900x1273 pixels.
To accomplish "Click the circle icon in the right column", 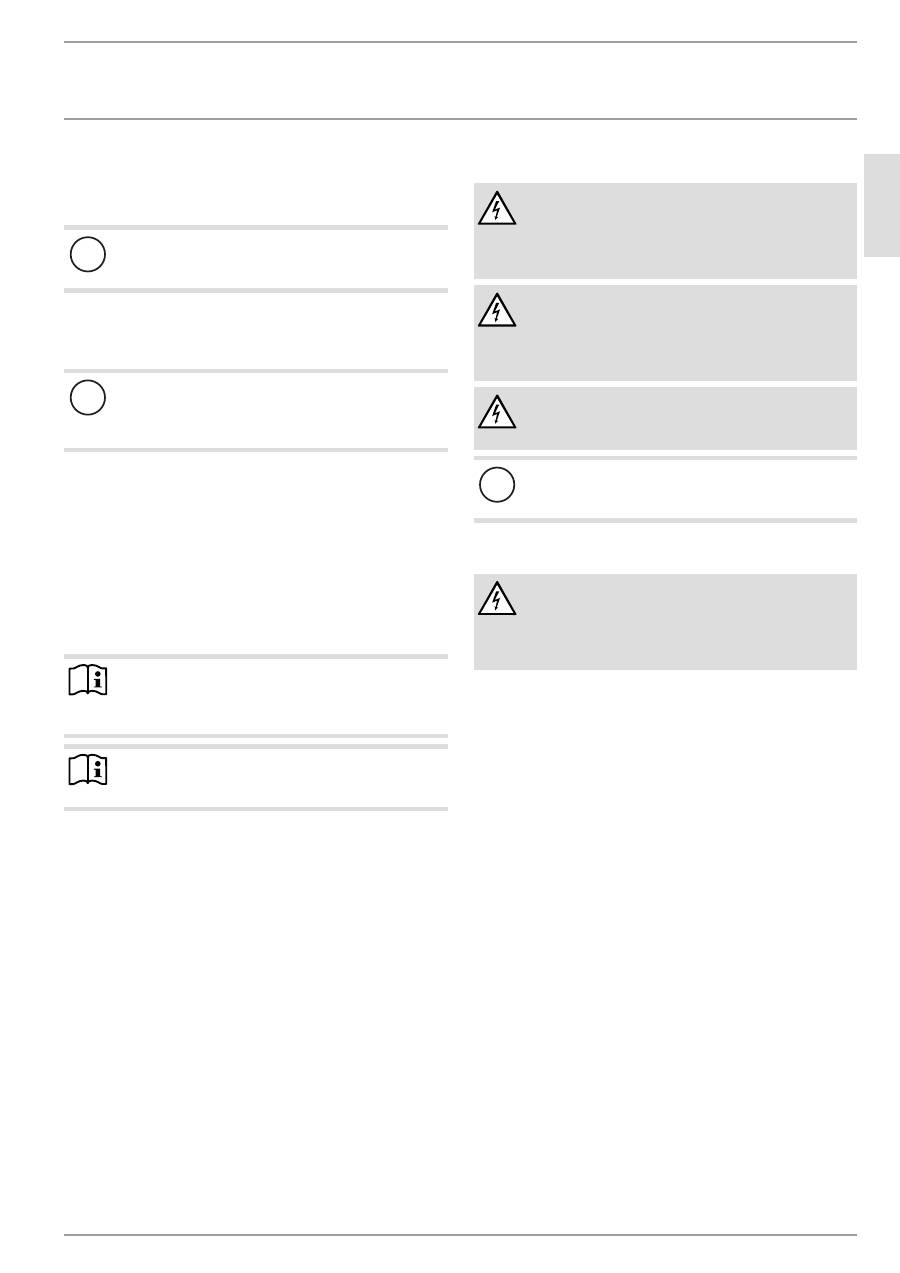I will (x=497, y=485).
